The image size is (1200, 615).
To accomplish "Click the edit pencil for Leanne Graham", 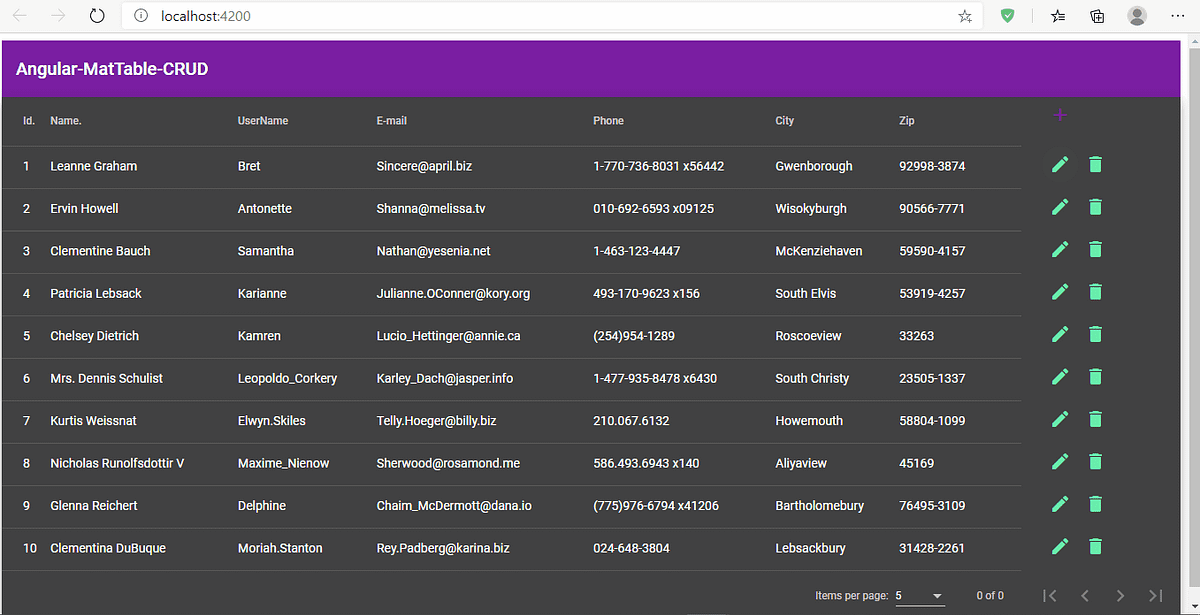I will click(x=1060, y=164).
